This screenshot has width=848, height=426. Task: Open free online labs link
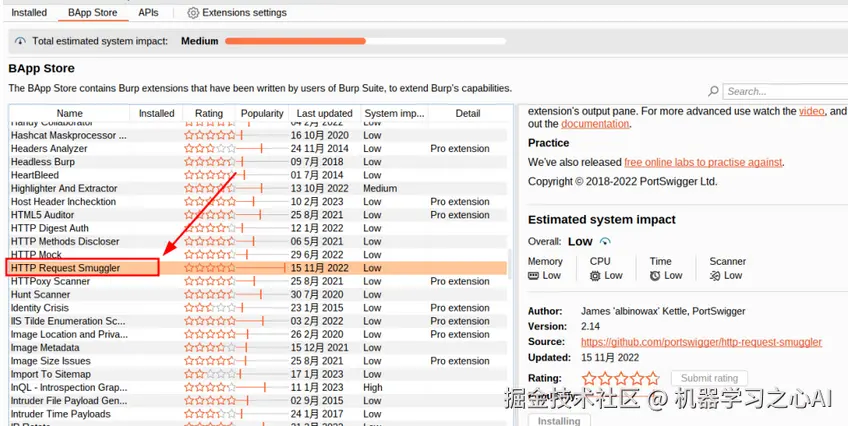703,162
